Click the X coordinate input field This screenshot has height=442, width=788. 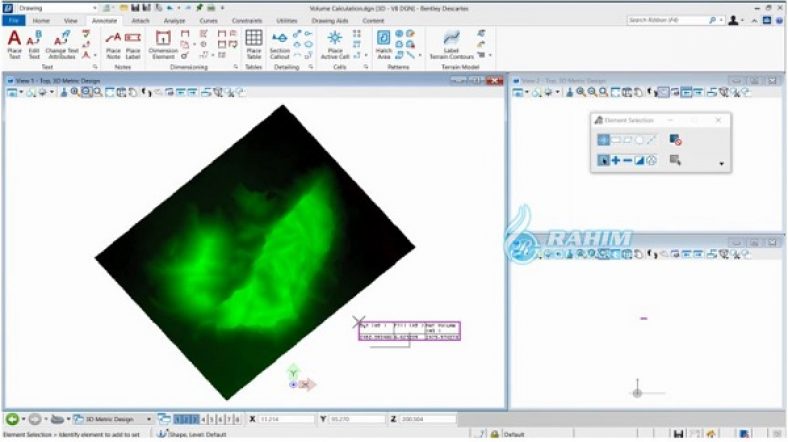coord(285,419)
